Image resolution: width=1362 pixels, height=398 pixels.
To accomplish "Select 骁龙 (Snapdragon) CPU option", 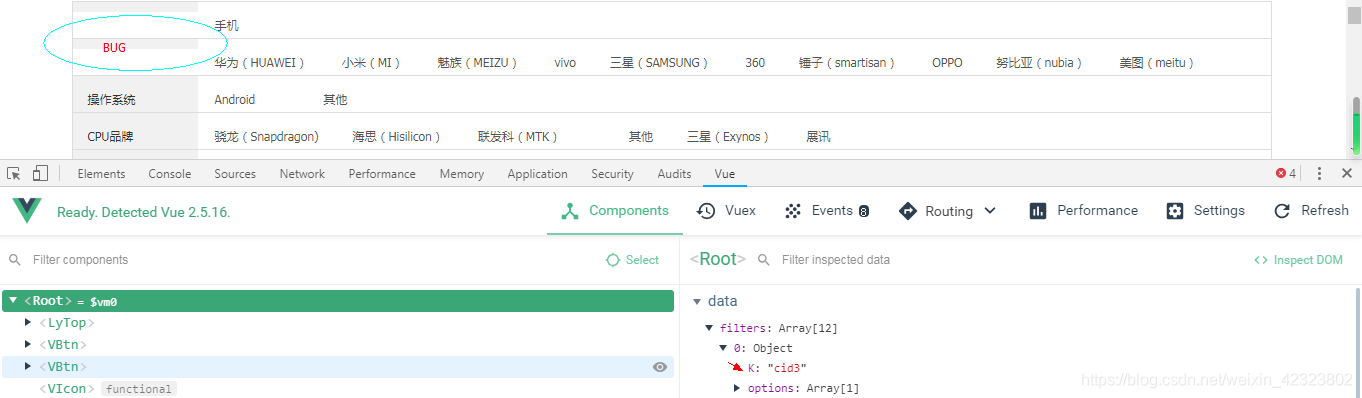I will pos(266,137).
